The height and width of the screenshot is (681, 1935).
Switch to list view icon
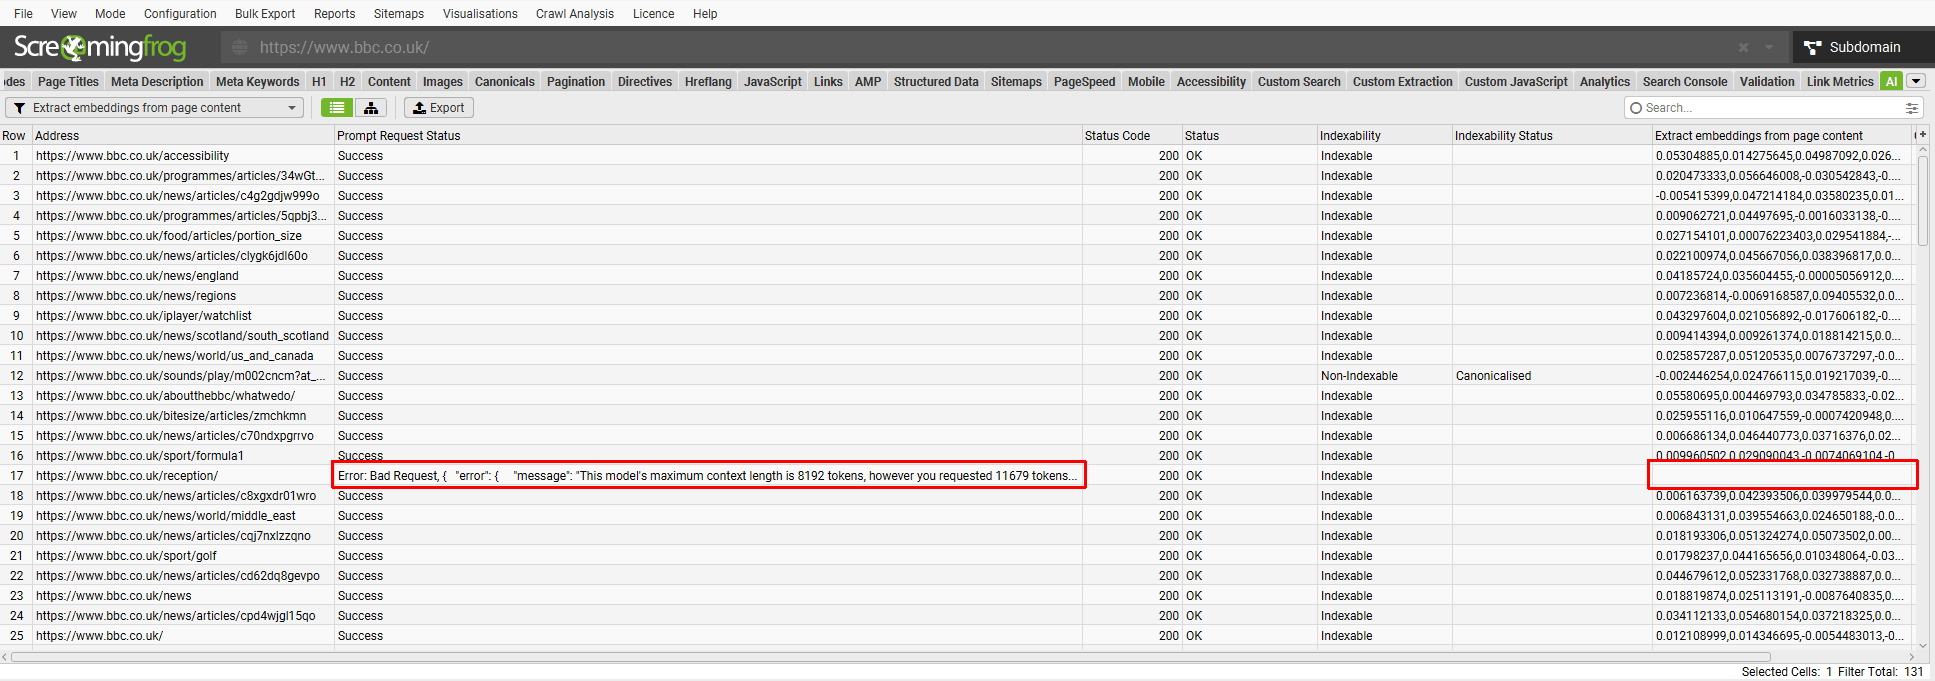point(337,108)
